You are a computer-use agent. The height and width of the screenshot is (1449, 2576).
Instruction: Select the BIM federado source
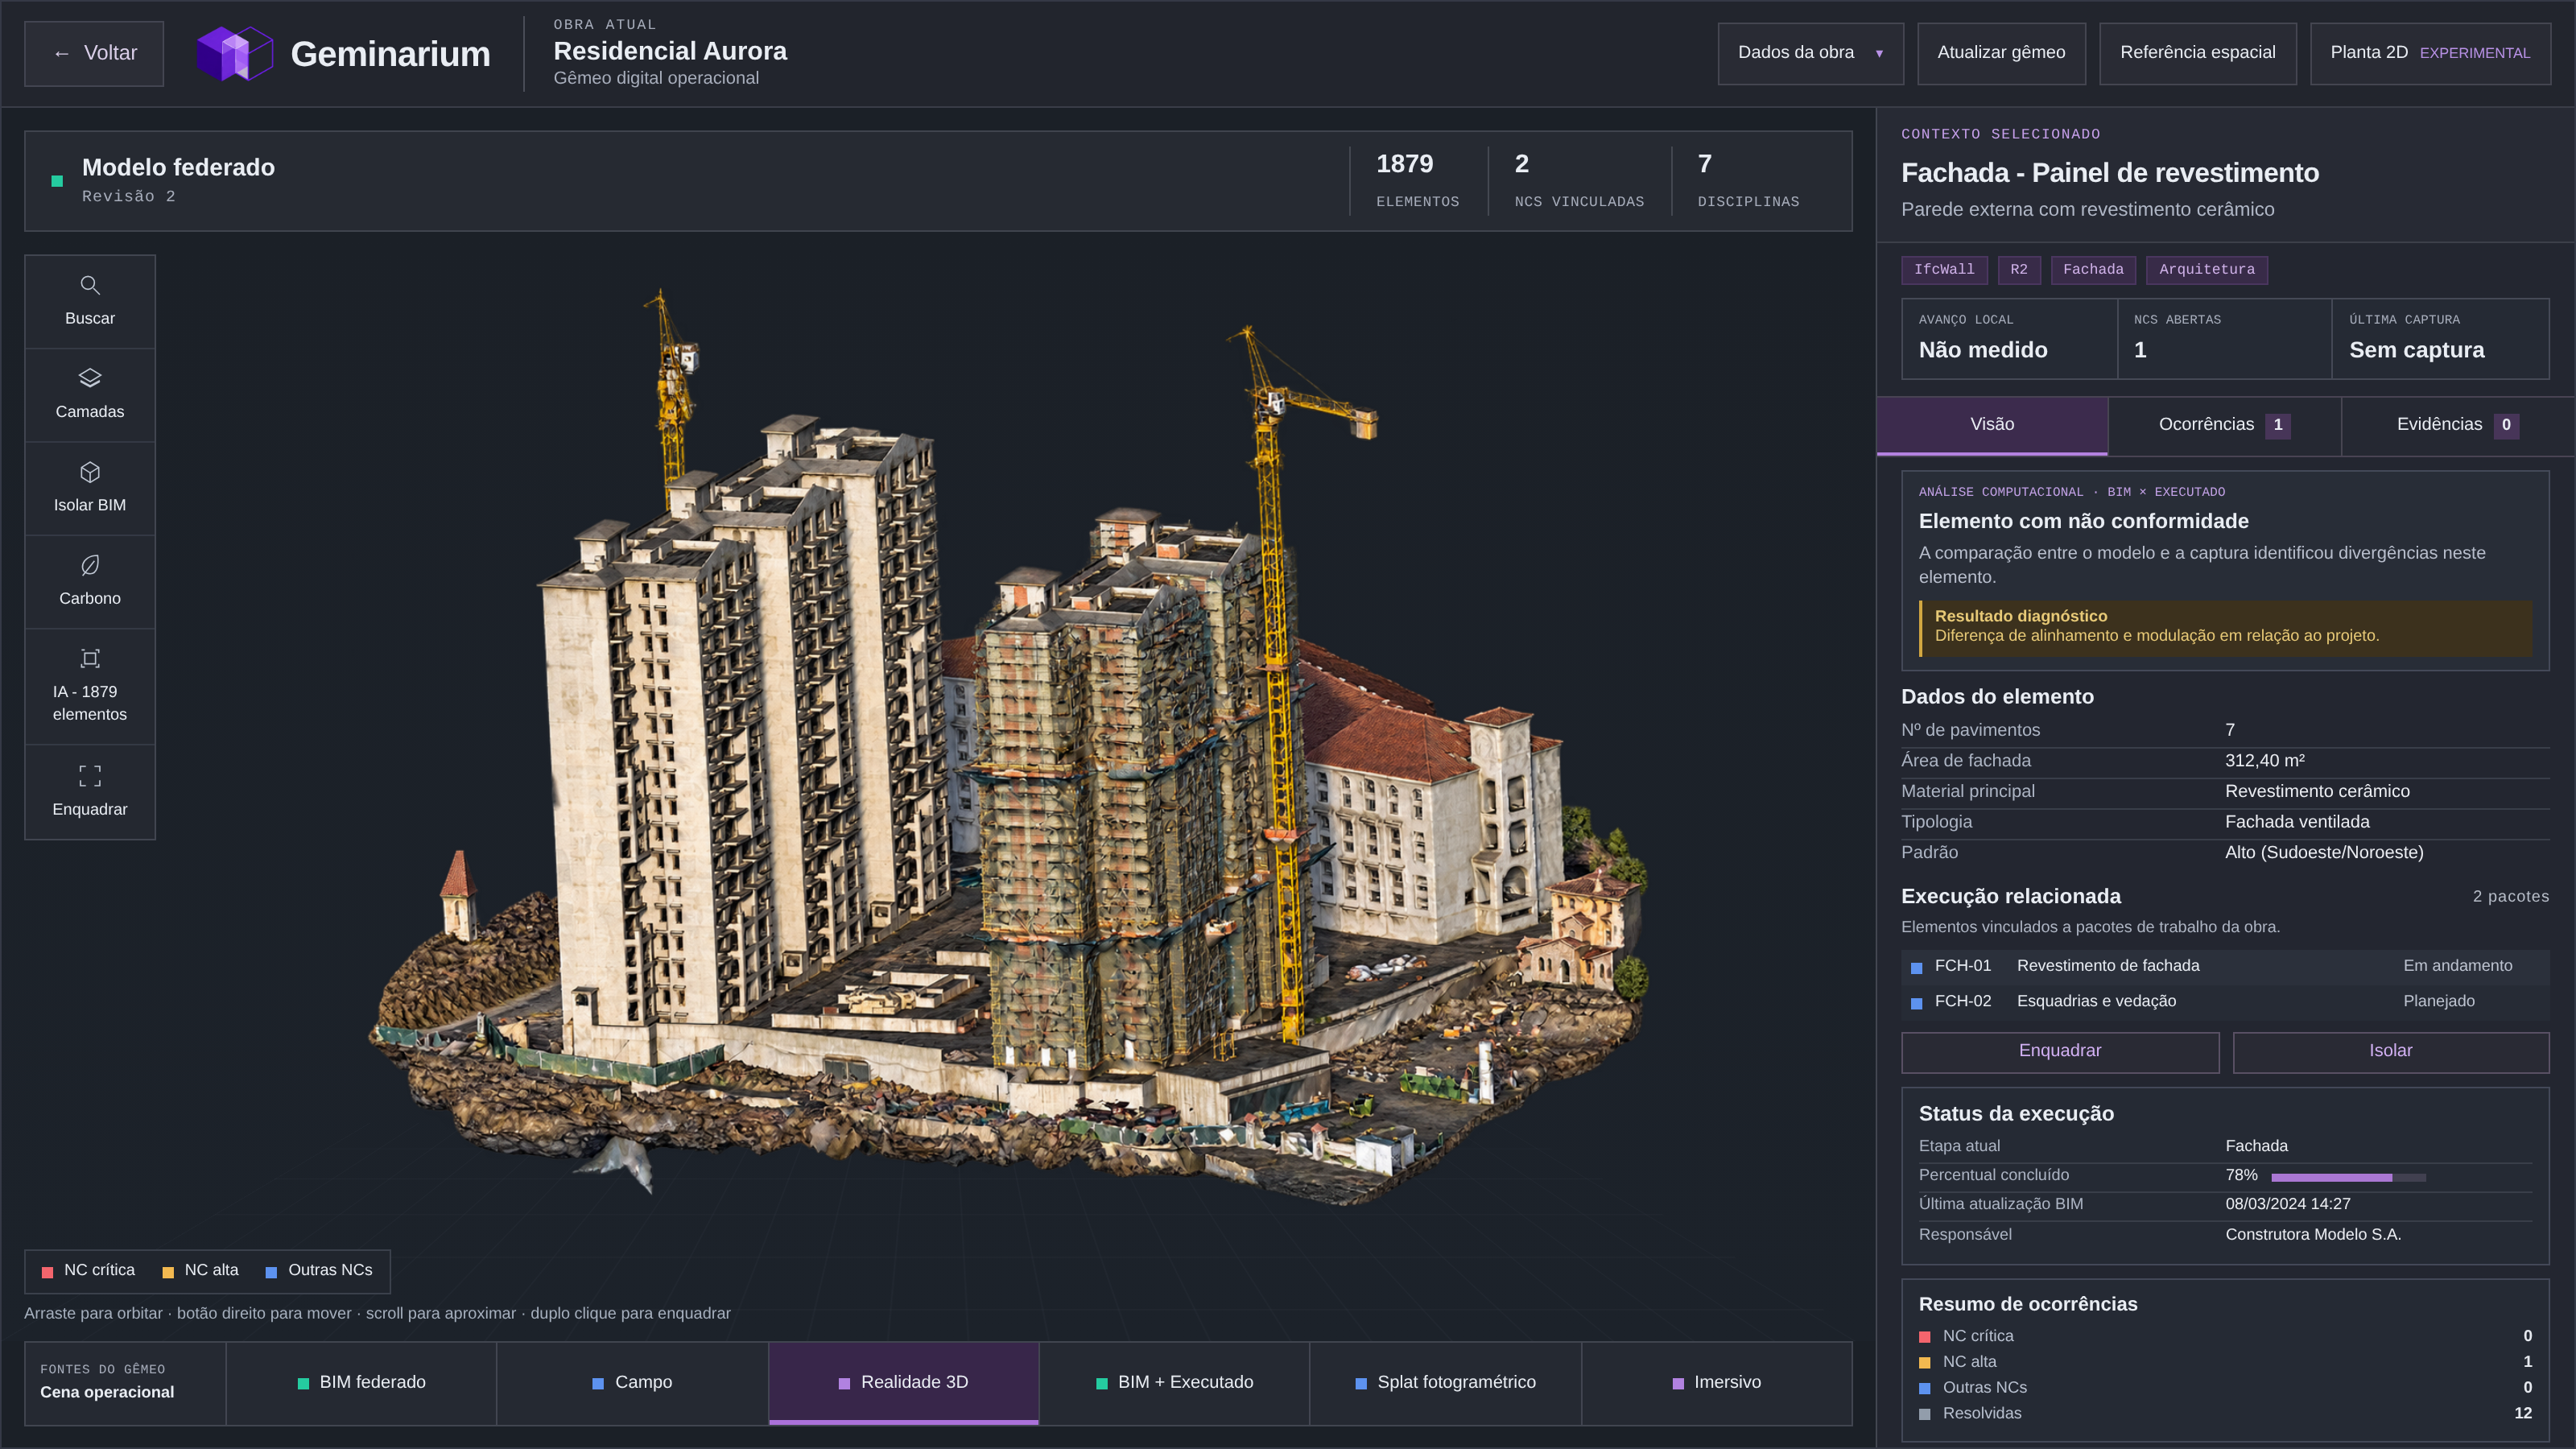coord(361,1383)
